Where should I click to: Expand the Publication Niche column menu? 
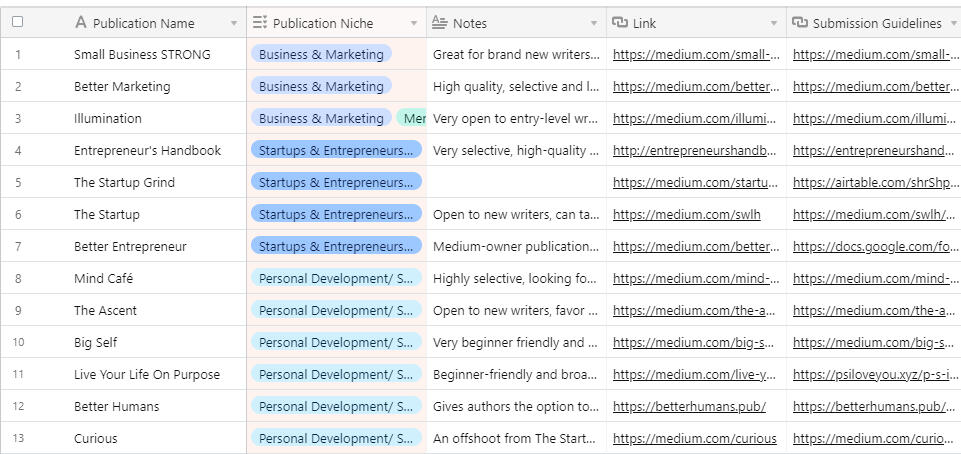(x=414, y=23)
